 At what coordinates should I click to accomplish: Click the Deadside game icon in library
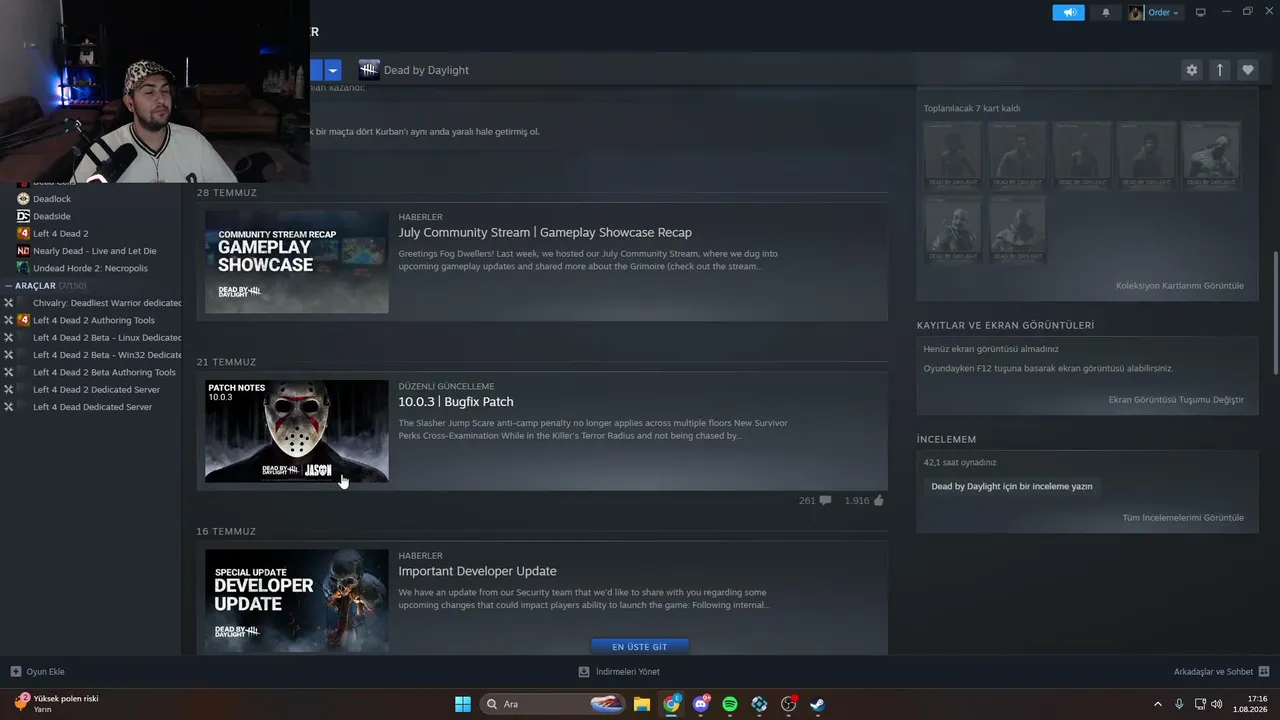click(24, 216)
